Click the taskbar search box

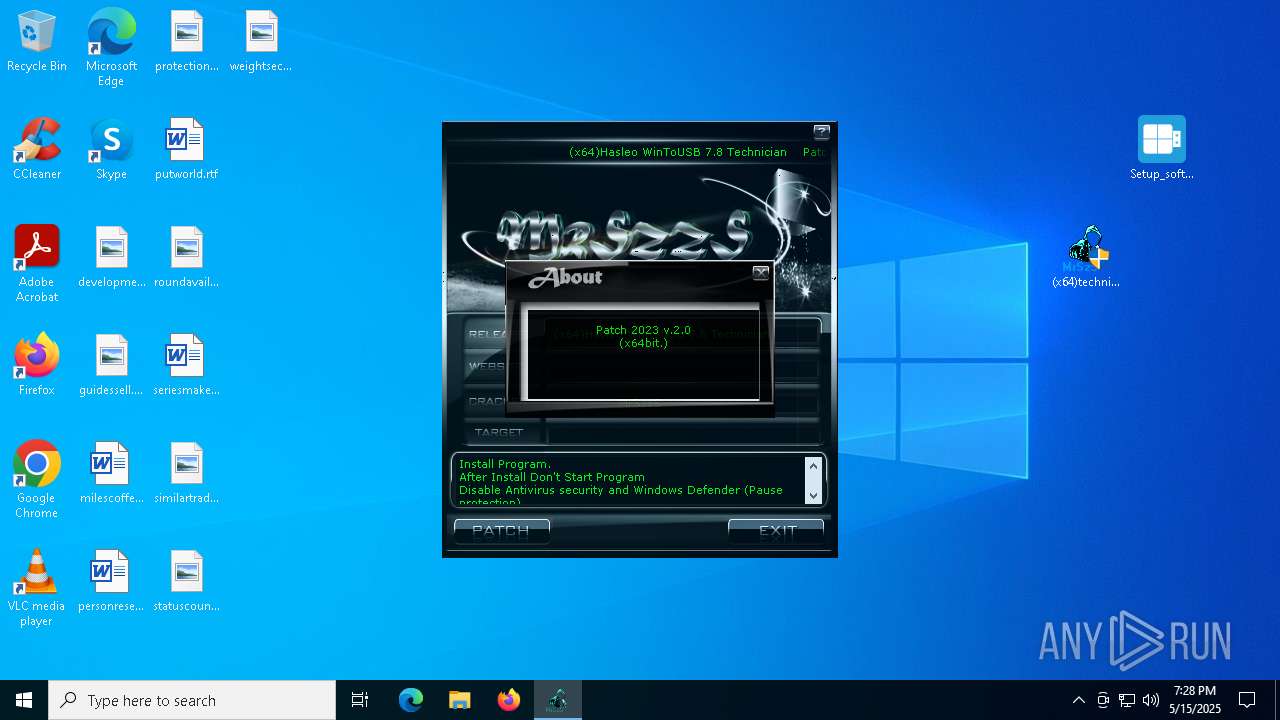click(x=192, y=700)
